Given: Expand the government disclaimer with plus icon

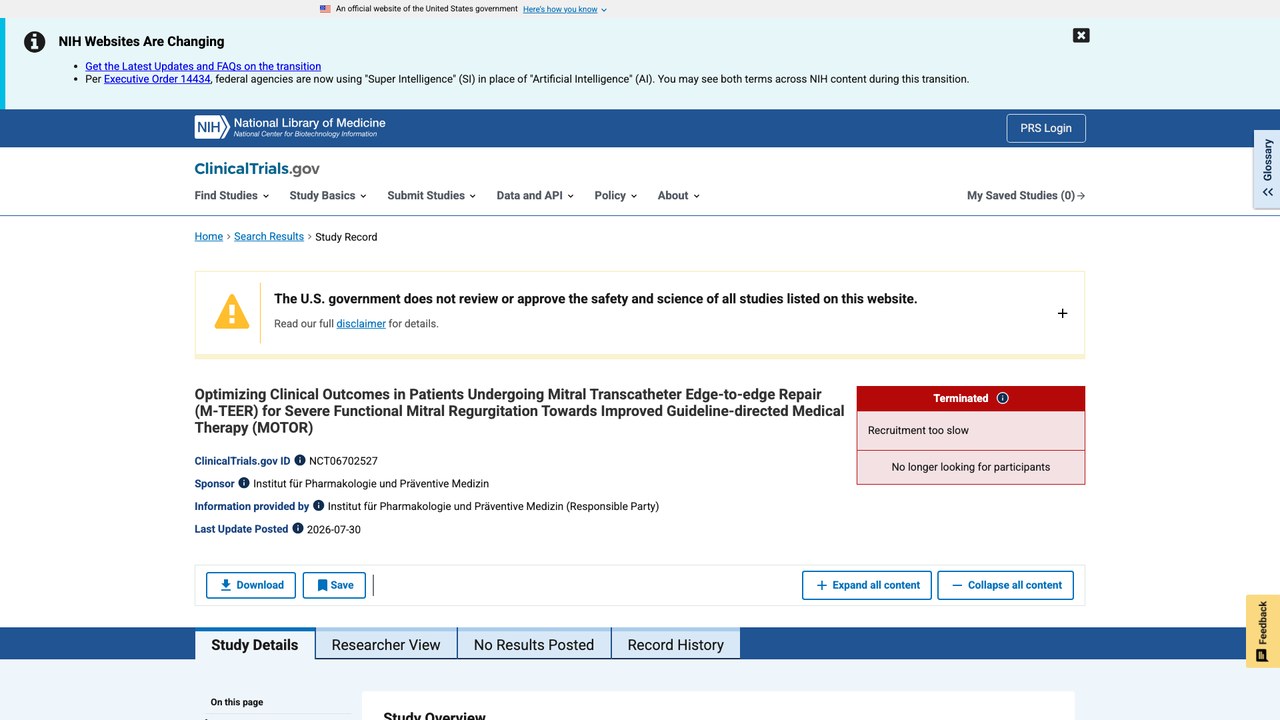Looking at the screenshot, I should (x=1062, y=313).
